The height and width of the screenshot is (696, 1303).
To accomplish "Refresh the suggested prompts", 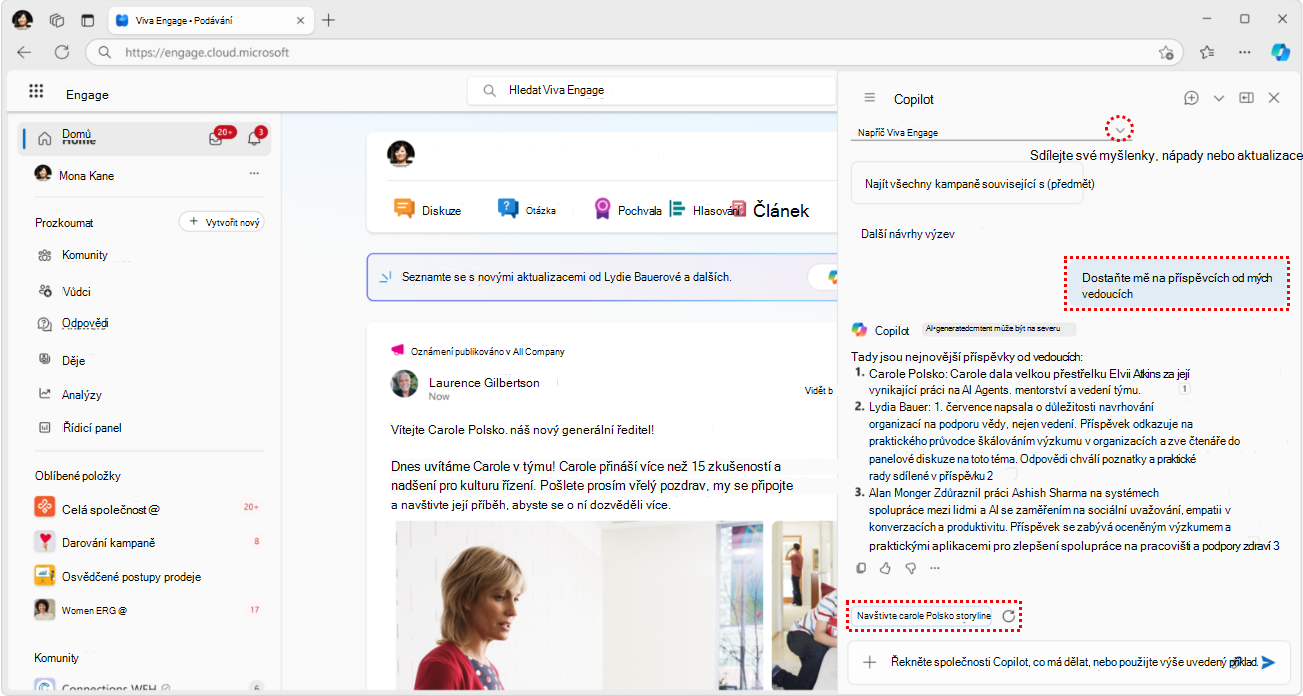I will tap(1008, 616).
